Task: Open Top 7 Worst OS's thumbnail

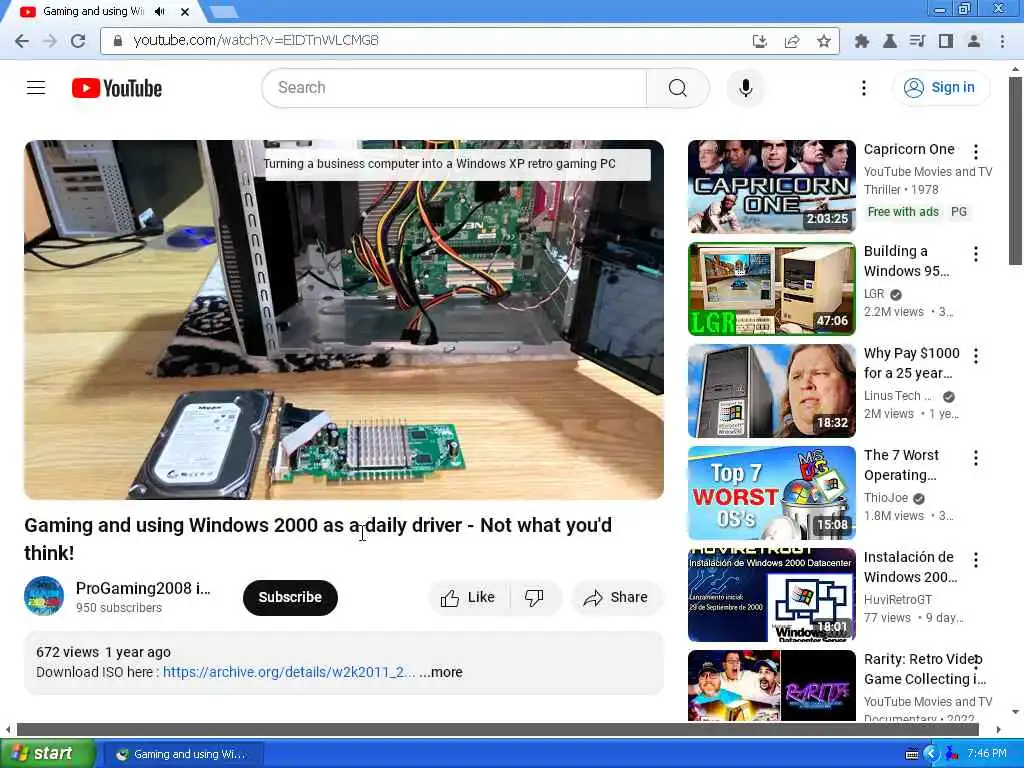Action: pos(772,492)
